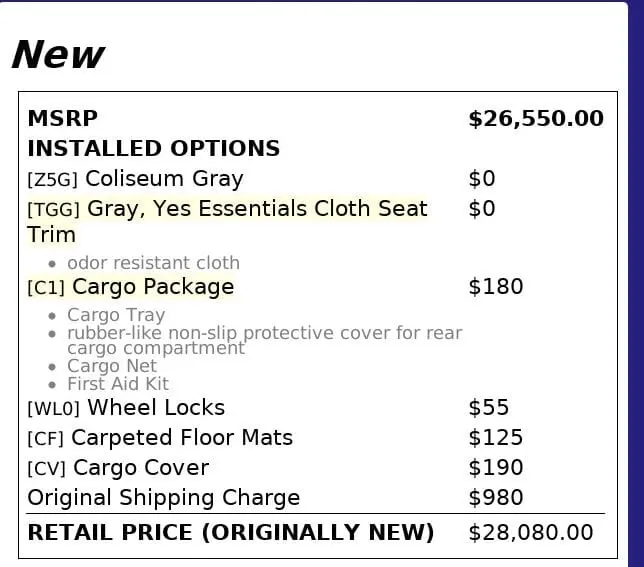644x567 pixels.
Task: Click the Cargo Cover option
Action: pyautogui.click(x=141, y=468)
